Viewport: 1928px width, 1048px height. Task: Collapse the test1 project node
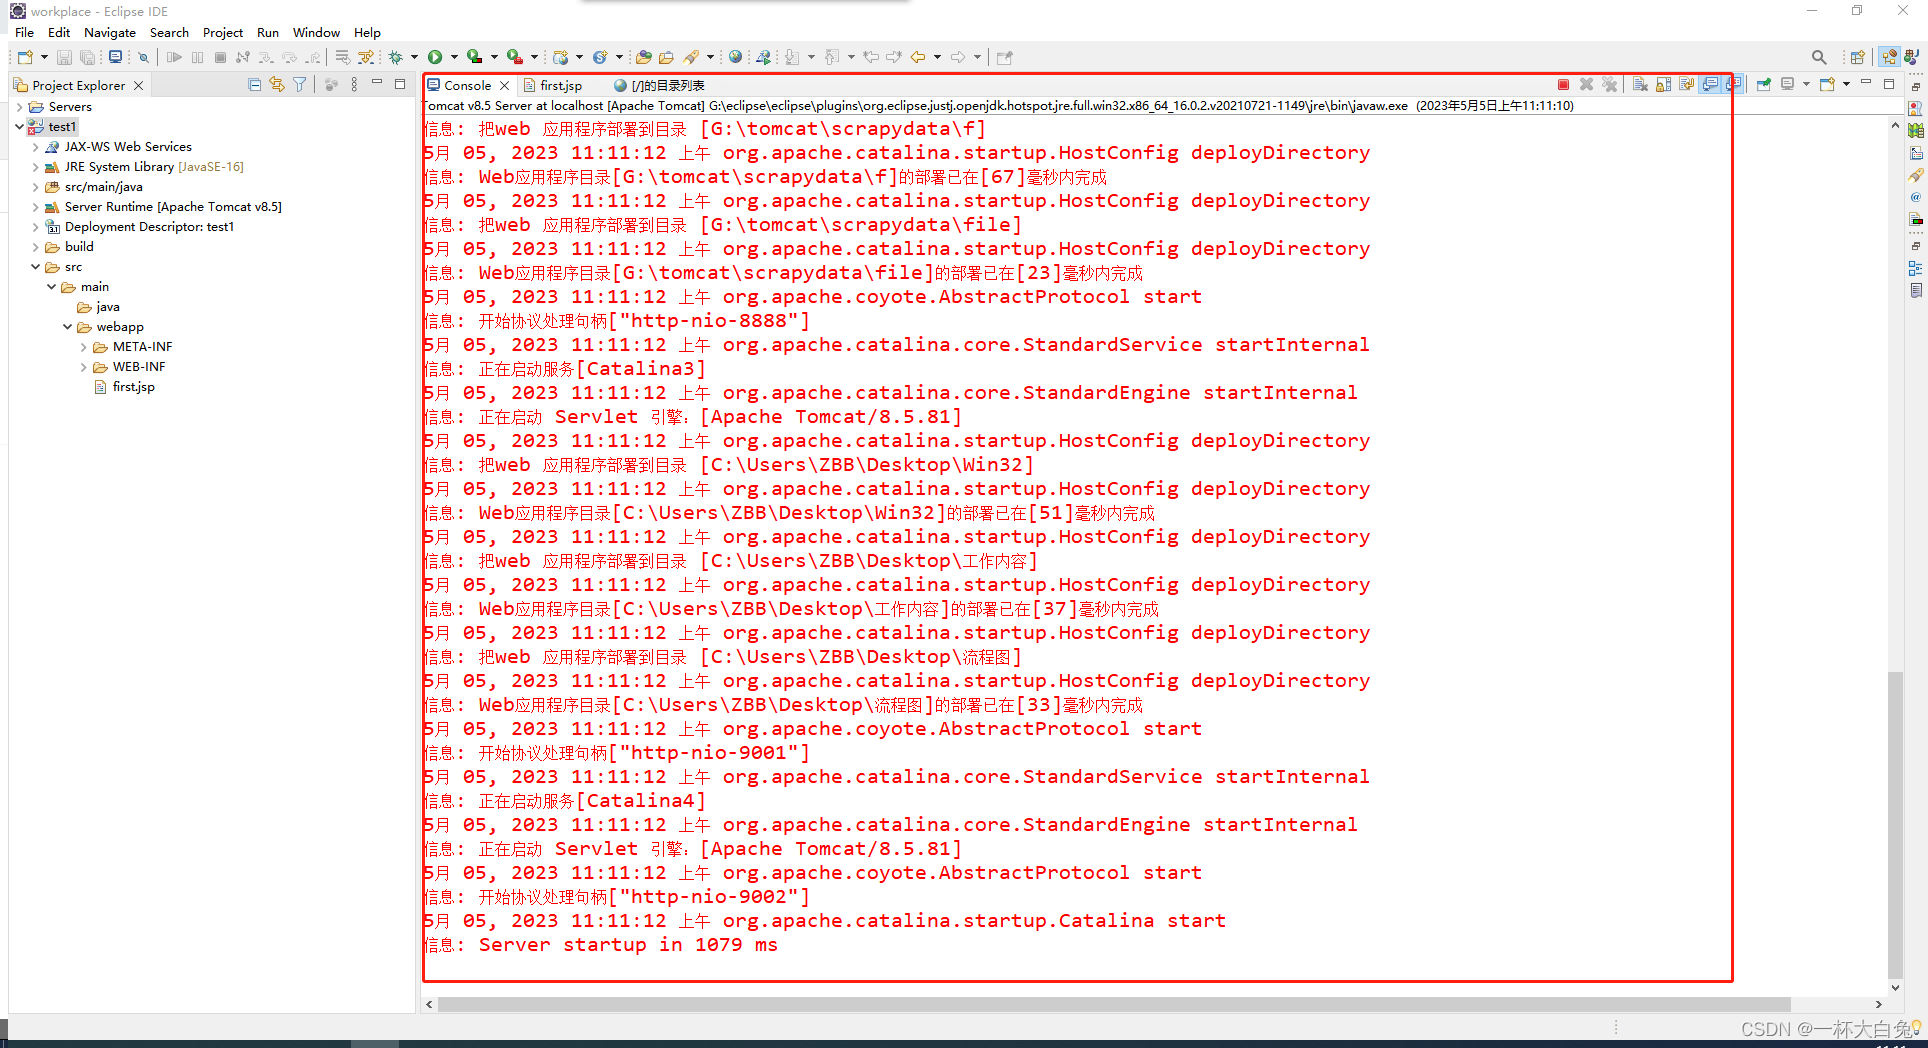click(x=19, y=127)
